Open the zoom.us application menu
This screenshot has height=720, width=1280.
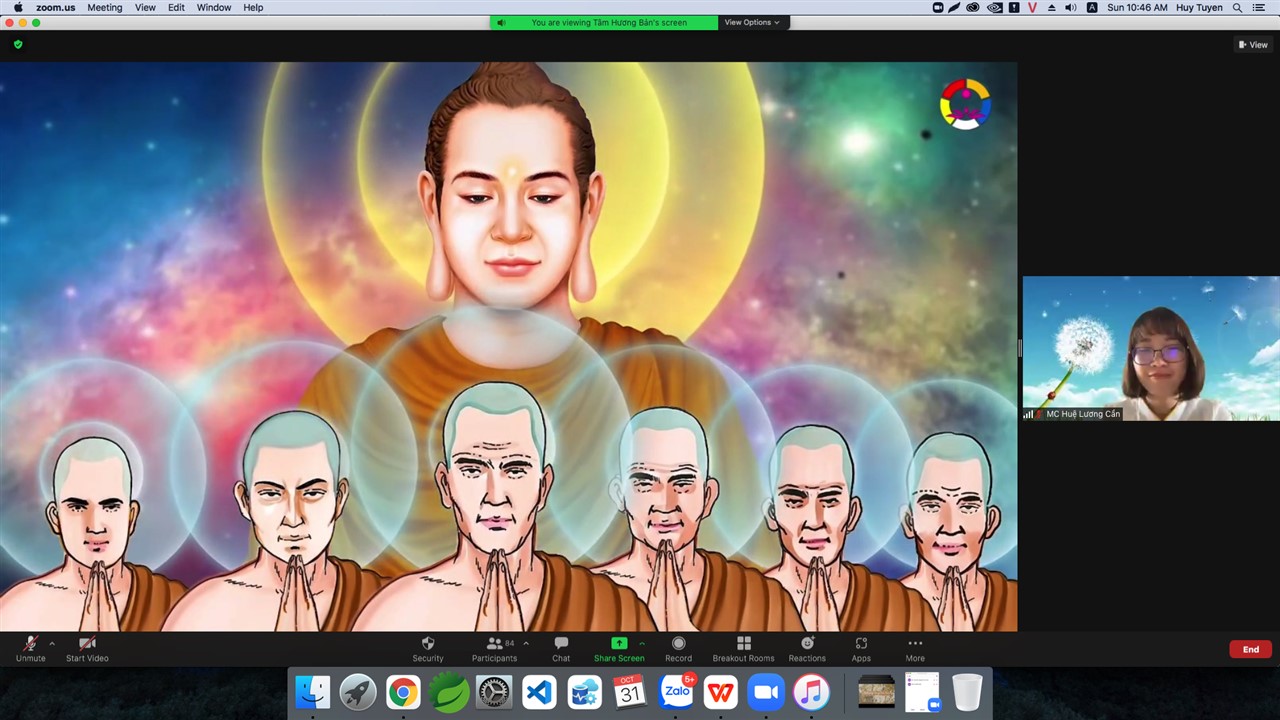pos(55,7)
